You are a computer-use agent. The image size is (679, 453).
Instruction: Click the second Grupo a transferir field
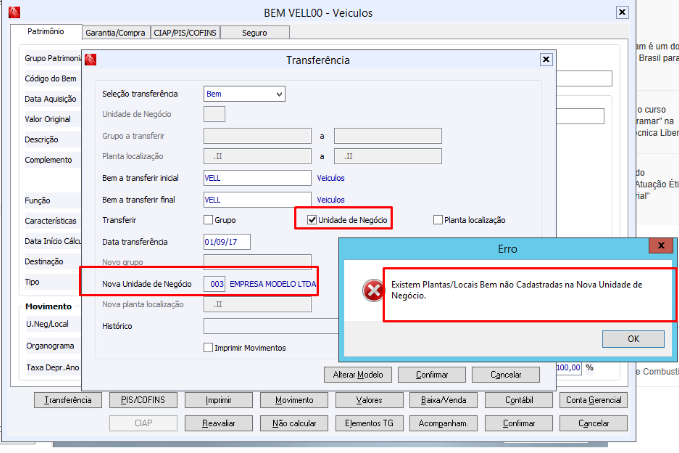pyautogui.click(x=388, y=136)
